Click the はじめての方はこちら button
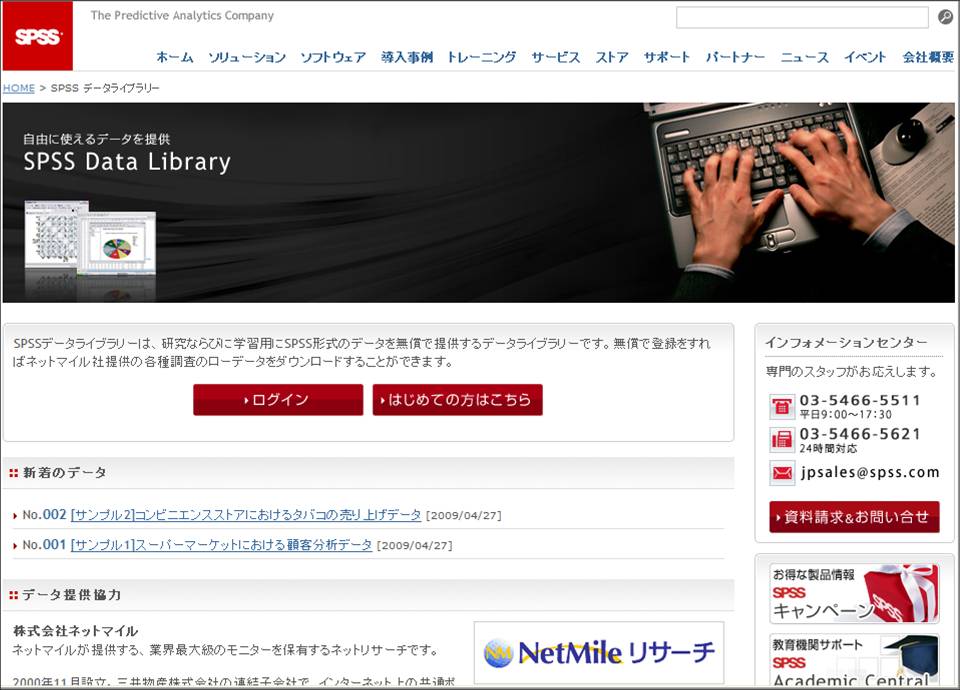 point(457,400)
